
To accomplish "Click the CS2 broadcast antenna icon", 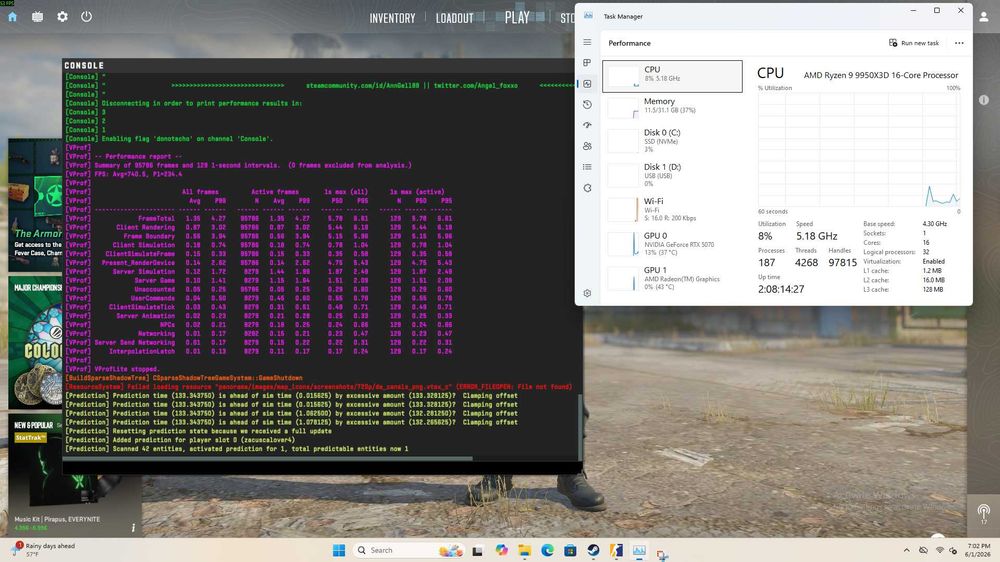I will [x=983, y=513].
